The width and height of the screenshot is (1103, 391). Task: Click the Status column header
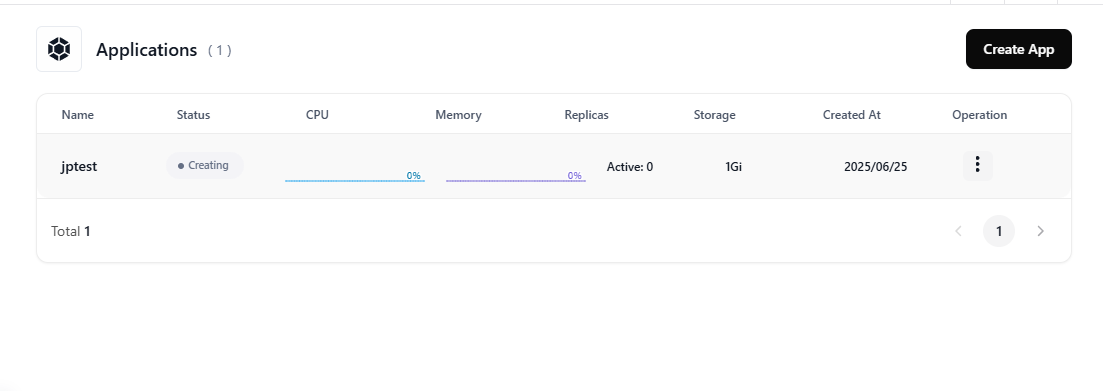point(193,115)
